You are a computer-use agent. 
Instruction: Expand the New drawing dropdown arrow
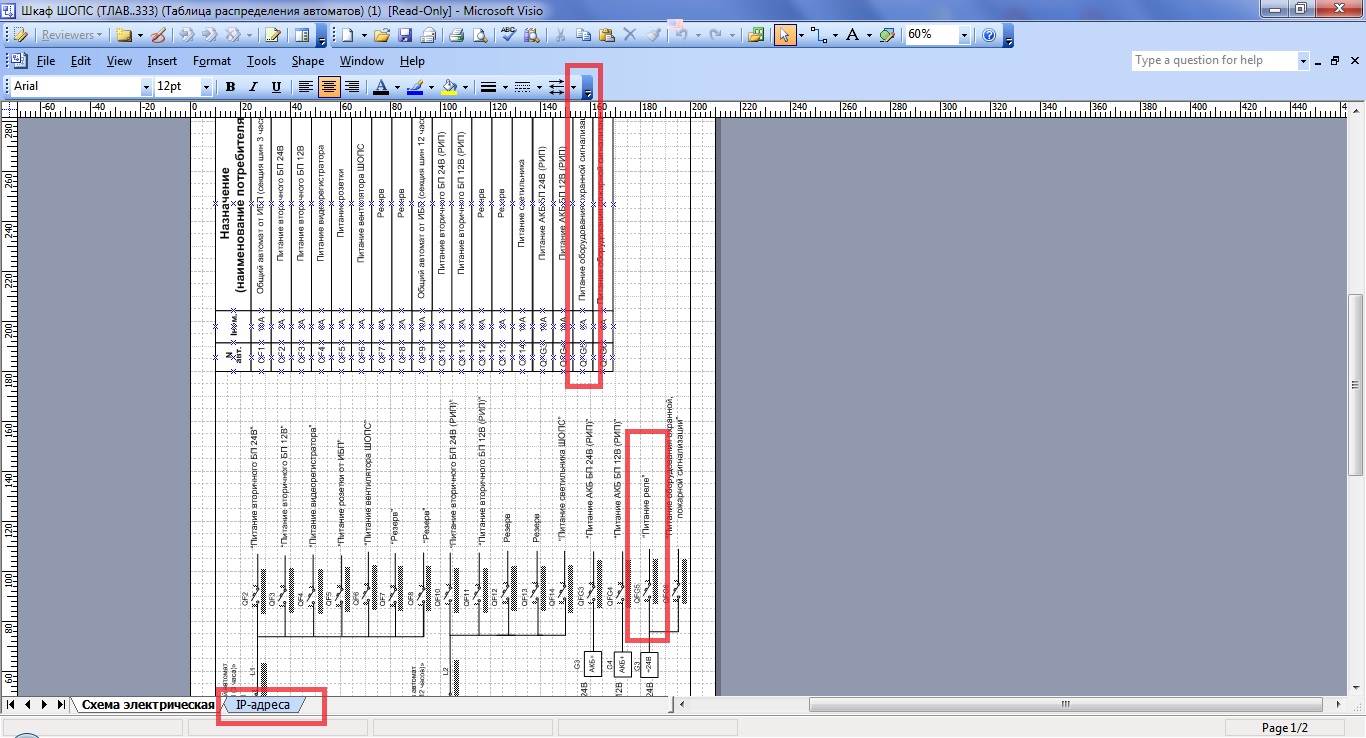[362, 35]
